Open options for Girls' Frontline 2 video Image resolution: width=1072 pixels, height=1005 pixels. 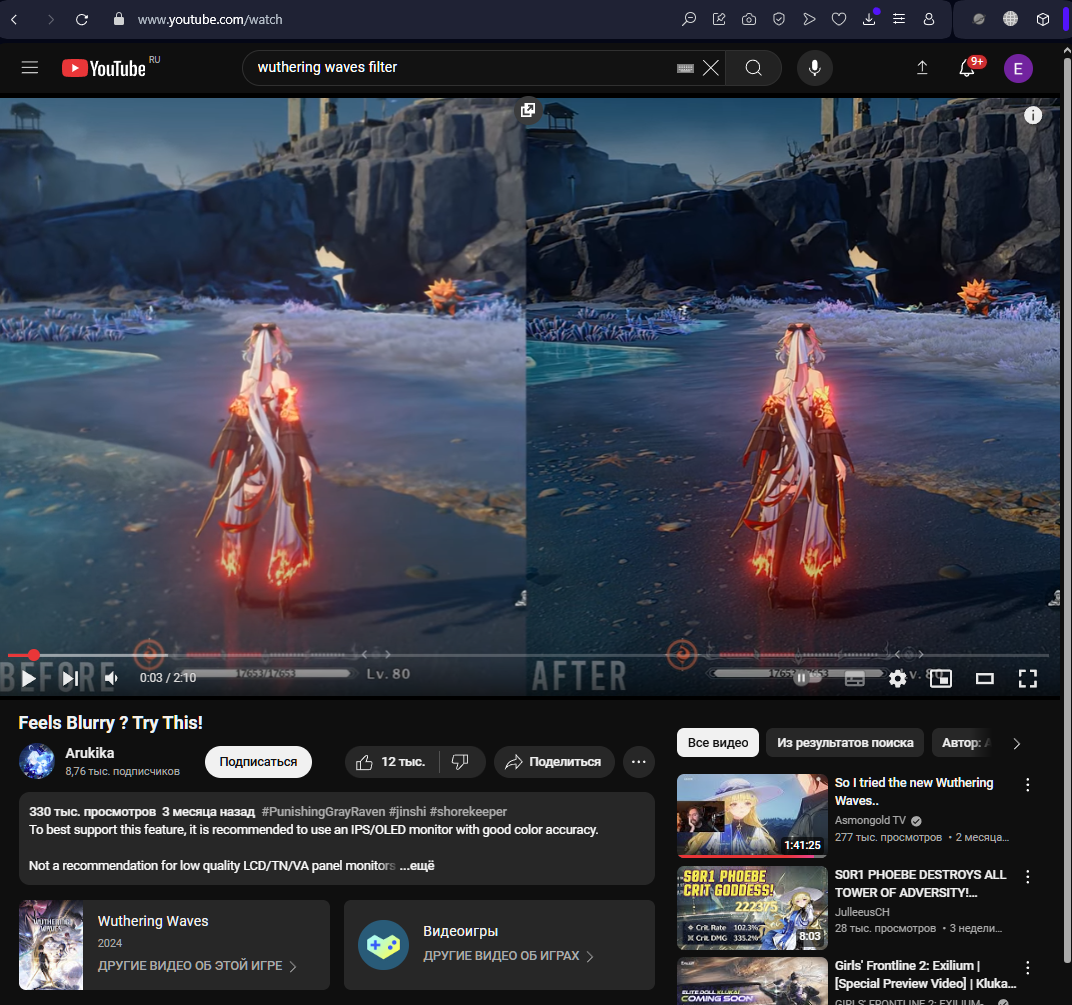pyautogui.click(x=1028, y=967)
